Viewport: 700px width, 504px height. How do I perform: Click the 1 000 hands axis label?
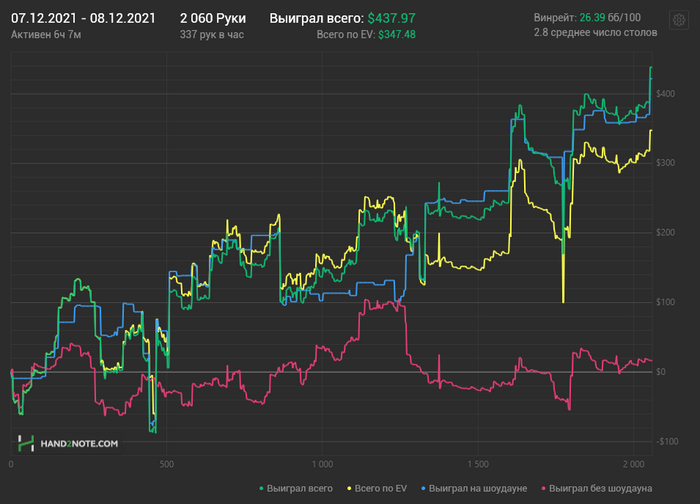(322, 465)
